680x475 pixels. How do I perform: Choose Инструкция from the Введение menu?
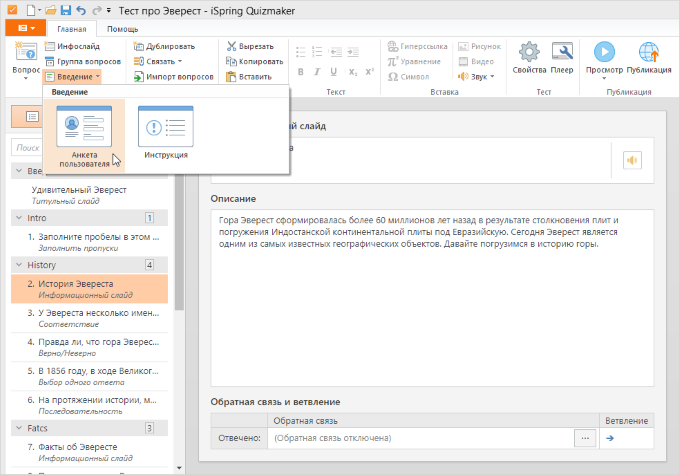166,132
